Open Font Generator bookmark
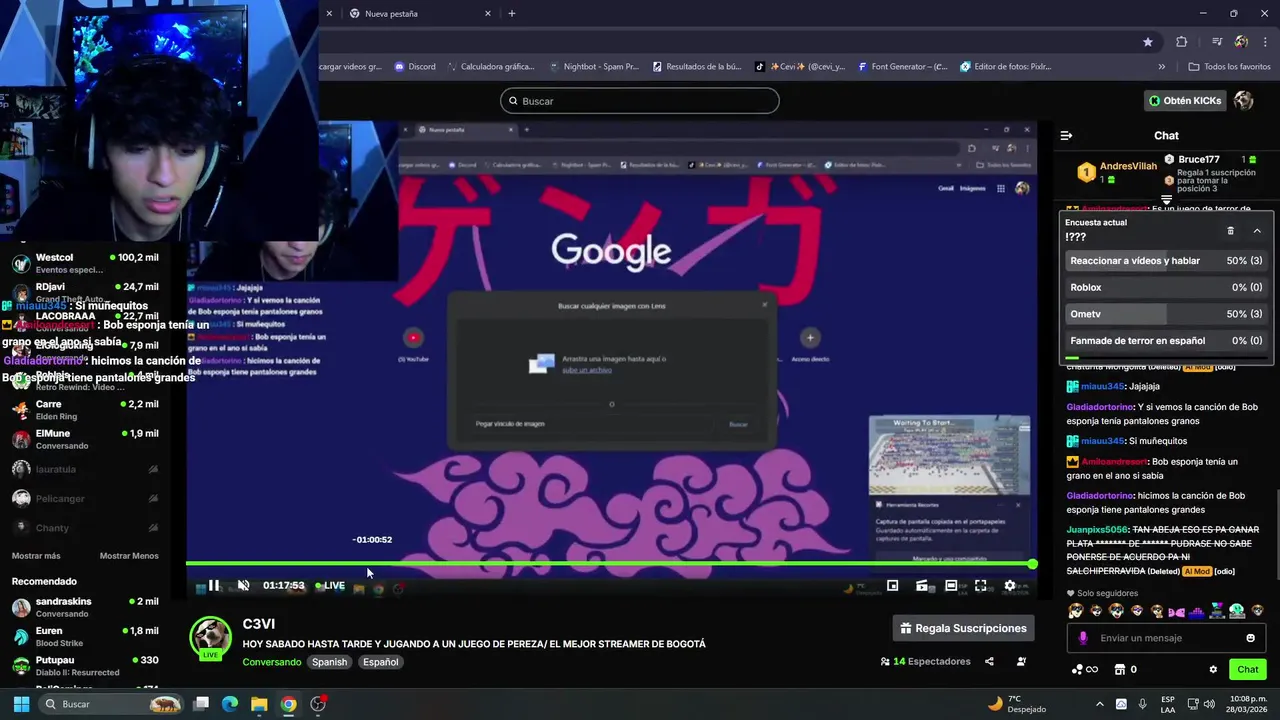Screen dimensions: 1280x720 (902, 67)
